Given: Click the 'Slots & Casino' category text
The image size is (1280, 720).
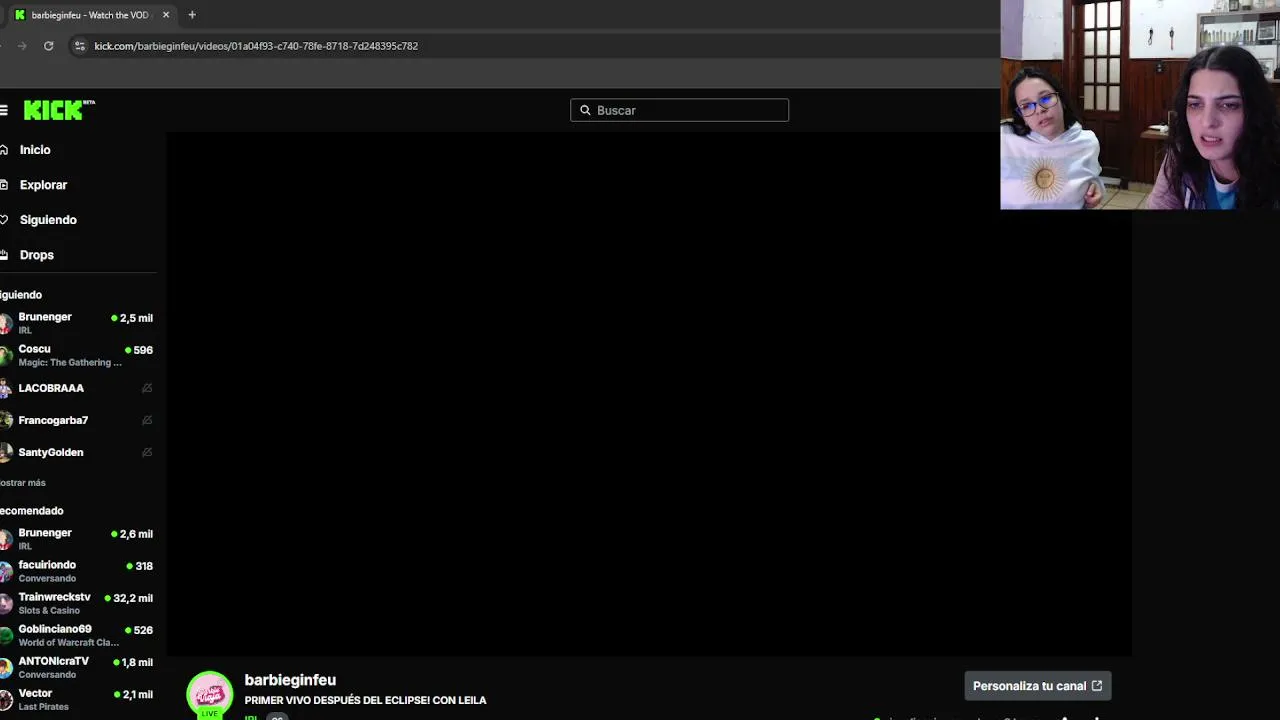Looking at the screenshot, I should [x=49, y=611].
